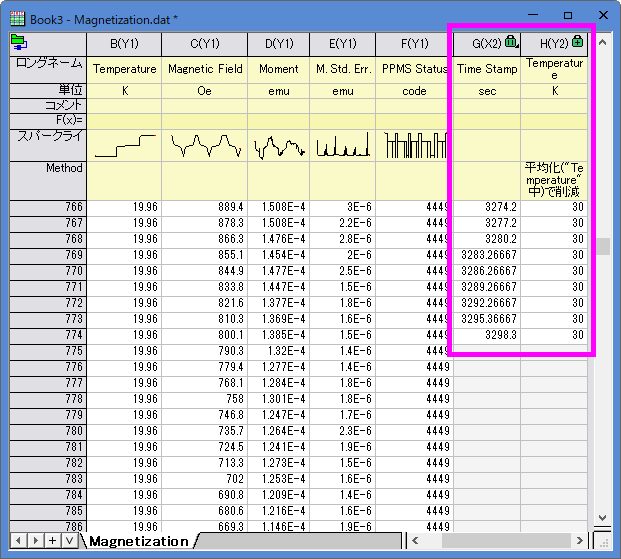Open the sheet list V dropdown button
This screenshot has height=559, width=621.
pyautogui.click(x=69, y=540)
